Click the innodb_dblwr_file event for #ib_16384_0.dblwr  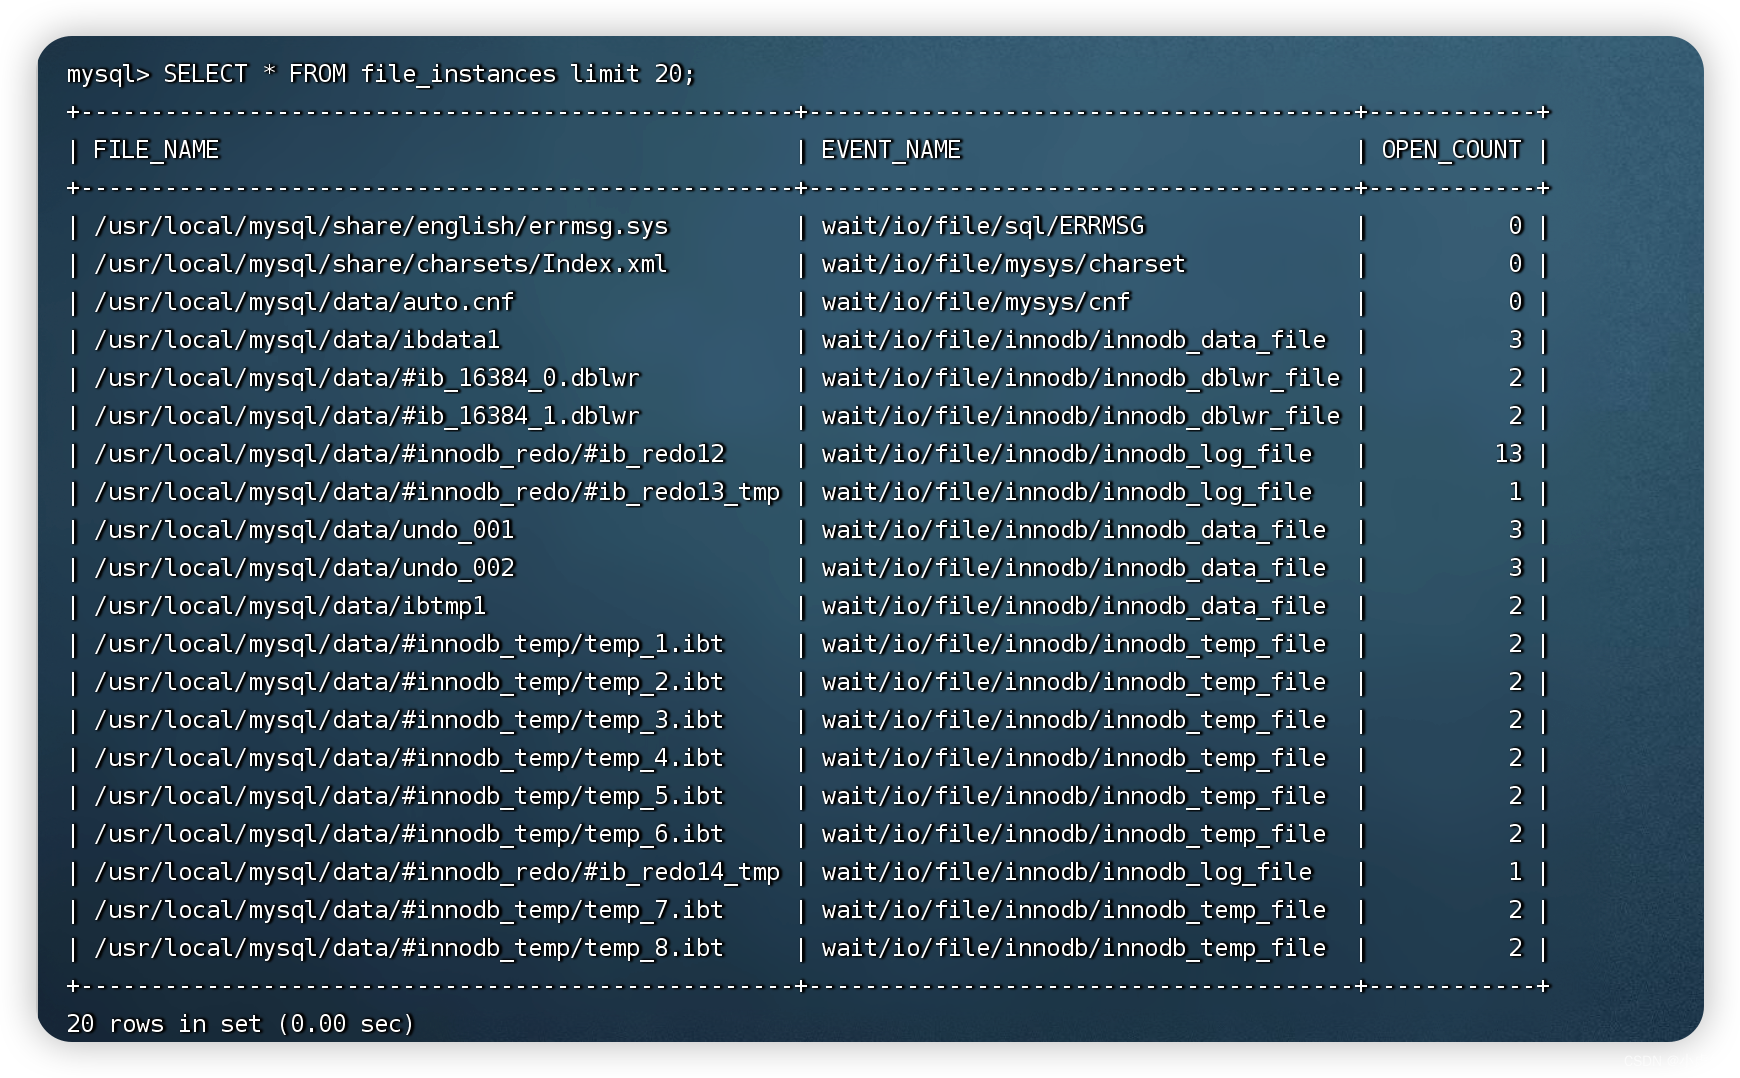(1081, 378)
